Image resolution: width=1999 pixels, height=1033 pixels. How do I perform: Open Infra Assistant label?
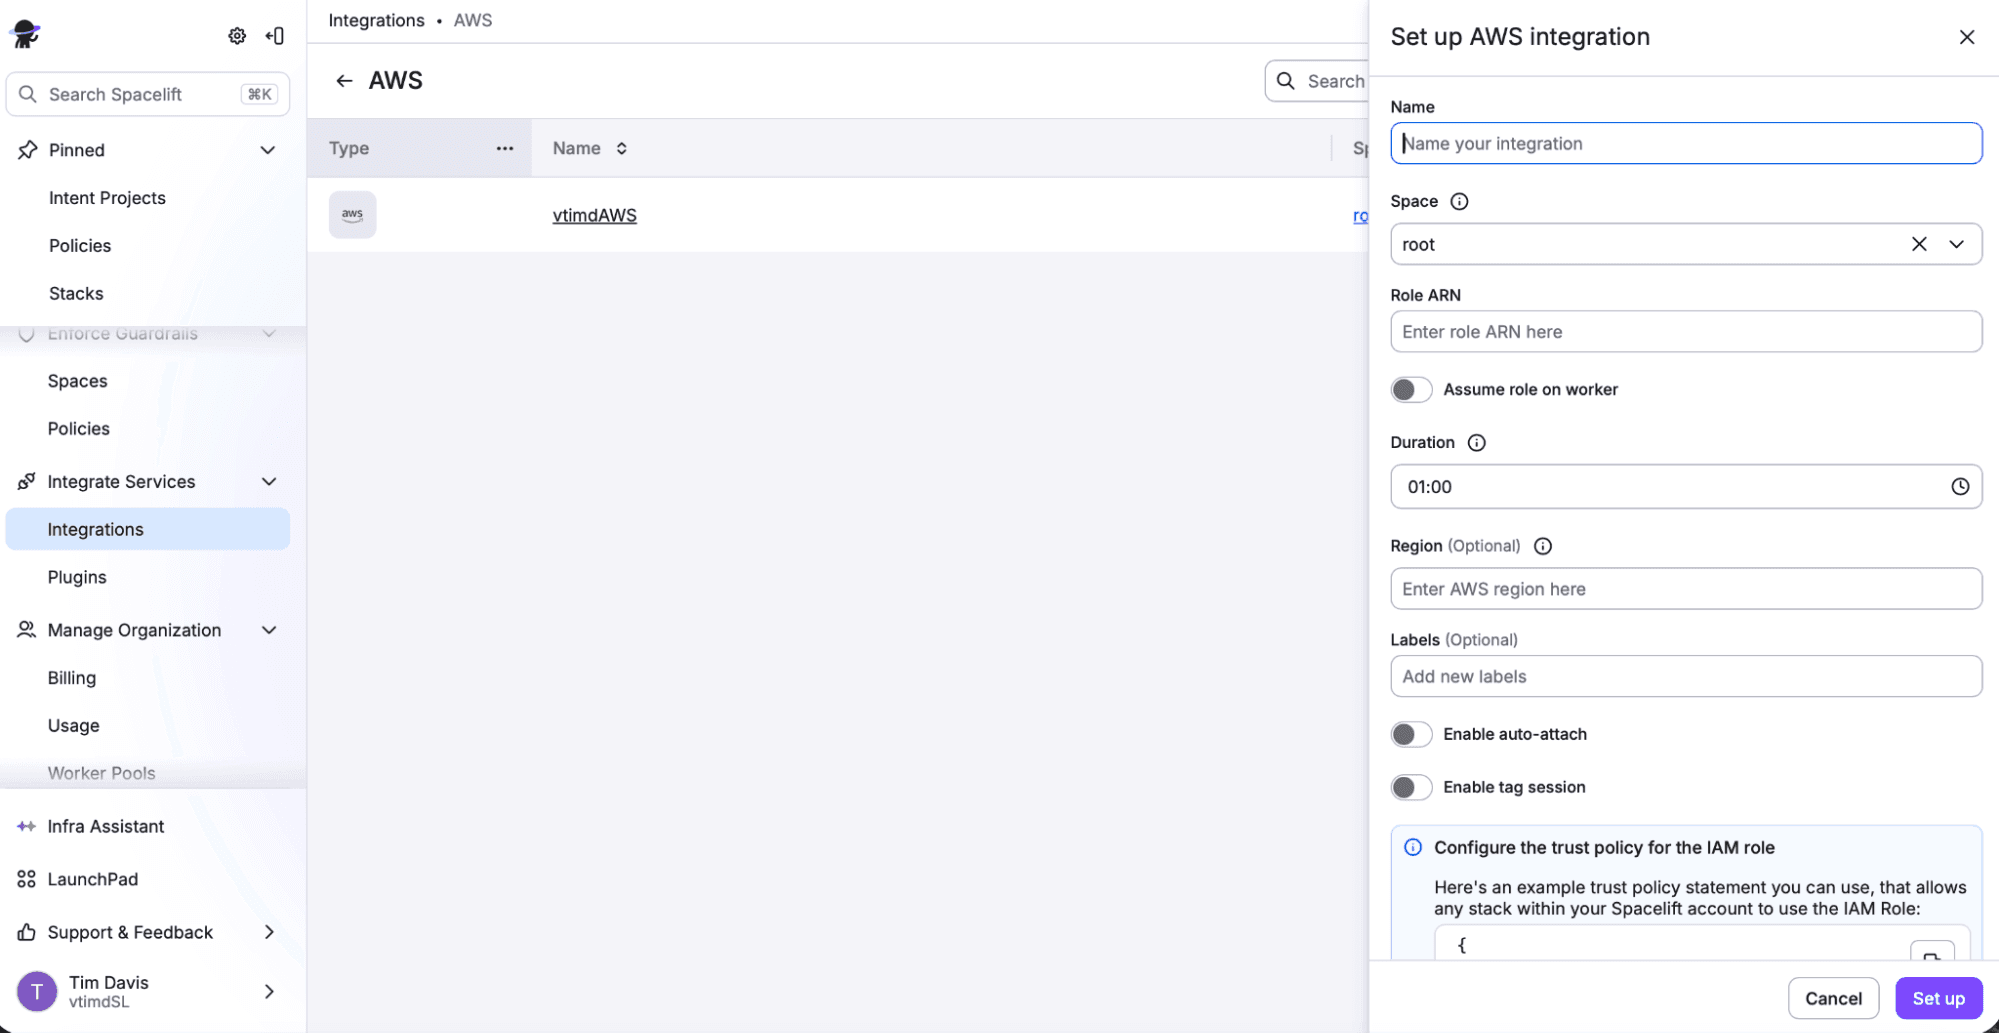click(x=106, y=826)
